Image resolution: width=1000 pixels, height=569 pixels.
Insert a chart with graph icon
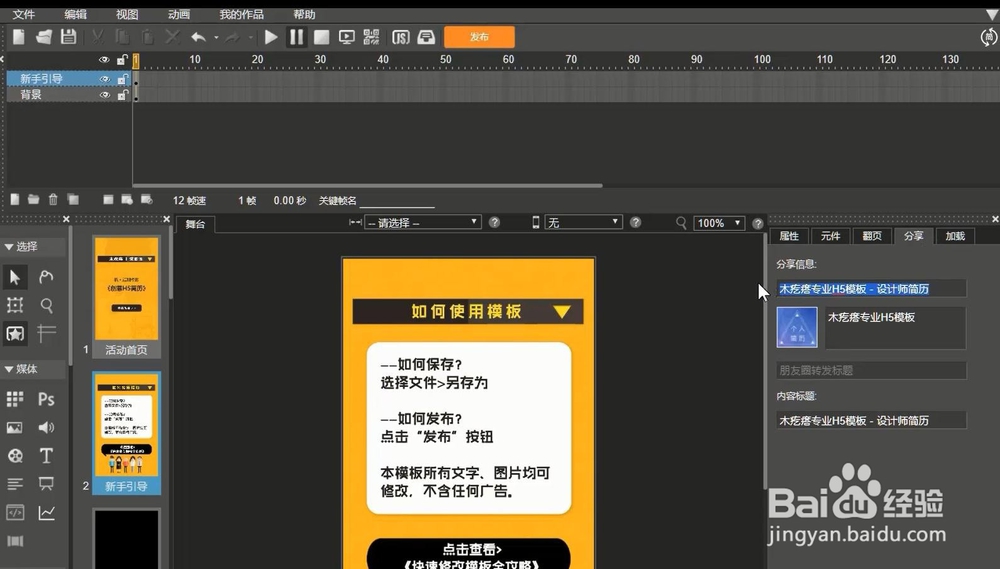click(x=47, y=512)
